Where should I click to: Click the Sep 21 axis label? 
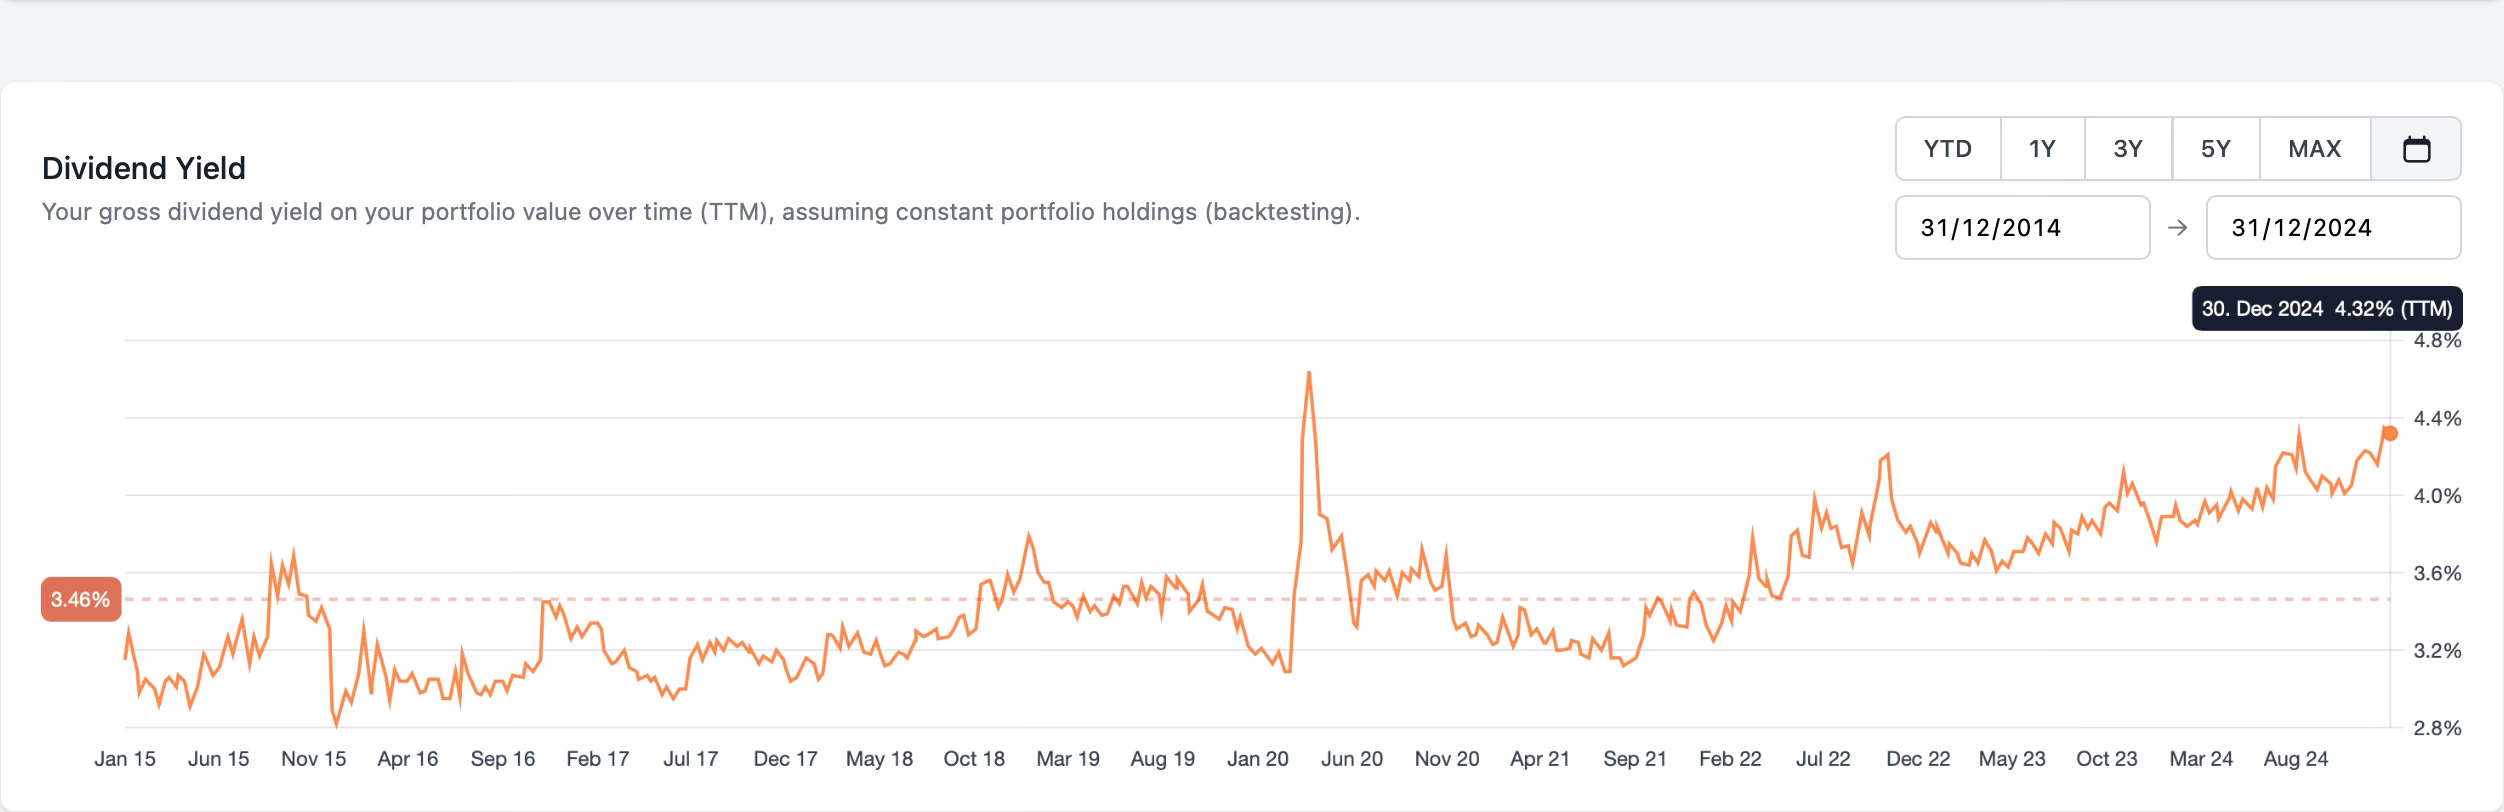tap(1635, 759)
